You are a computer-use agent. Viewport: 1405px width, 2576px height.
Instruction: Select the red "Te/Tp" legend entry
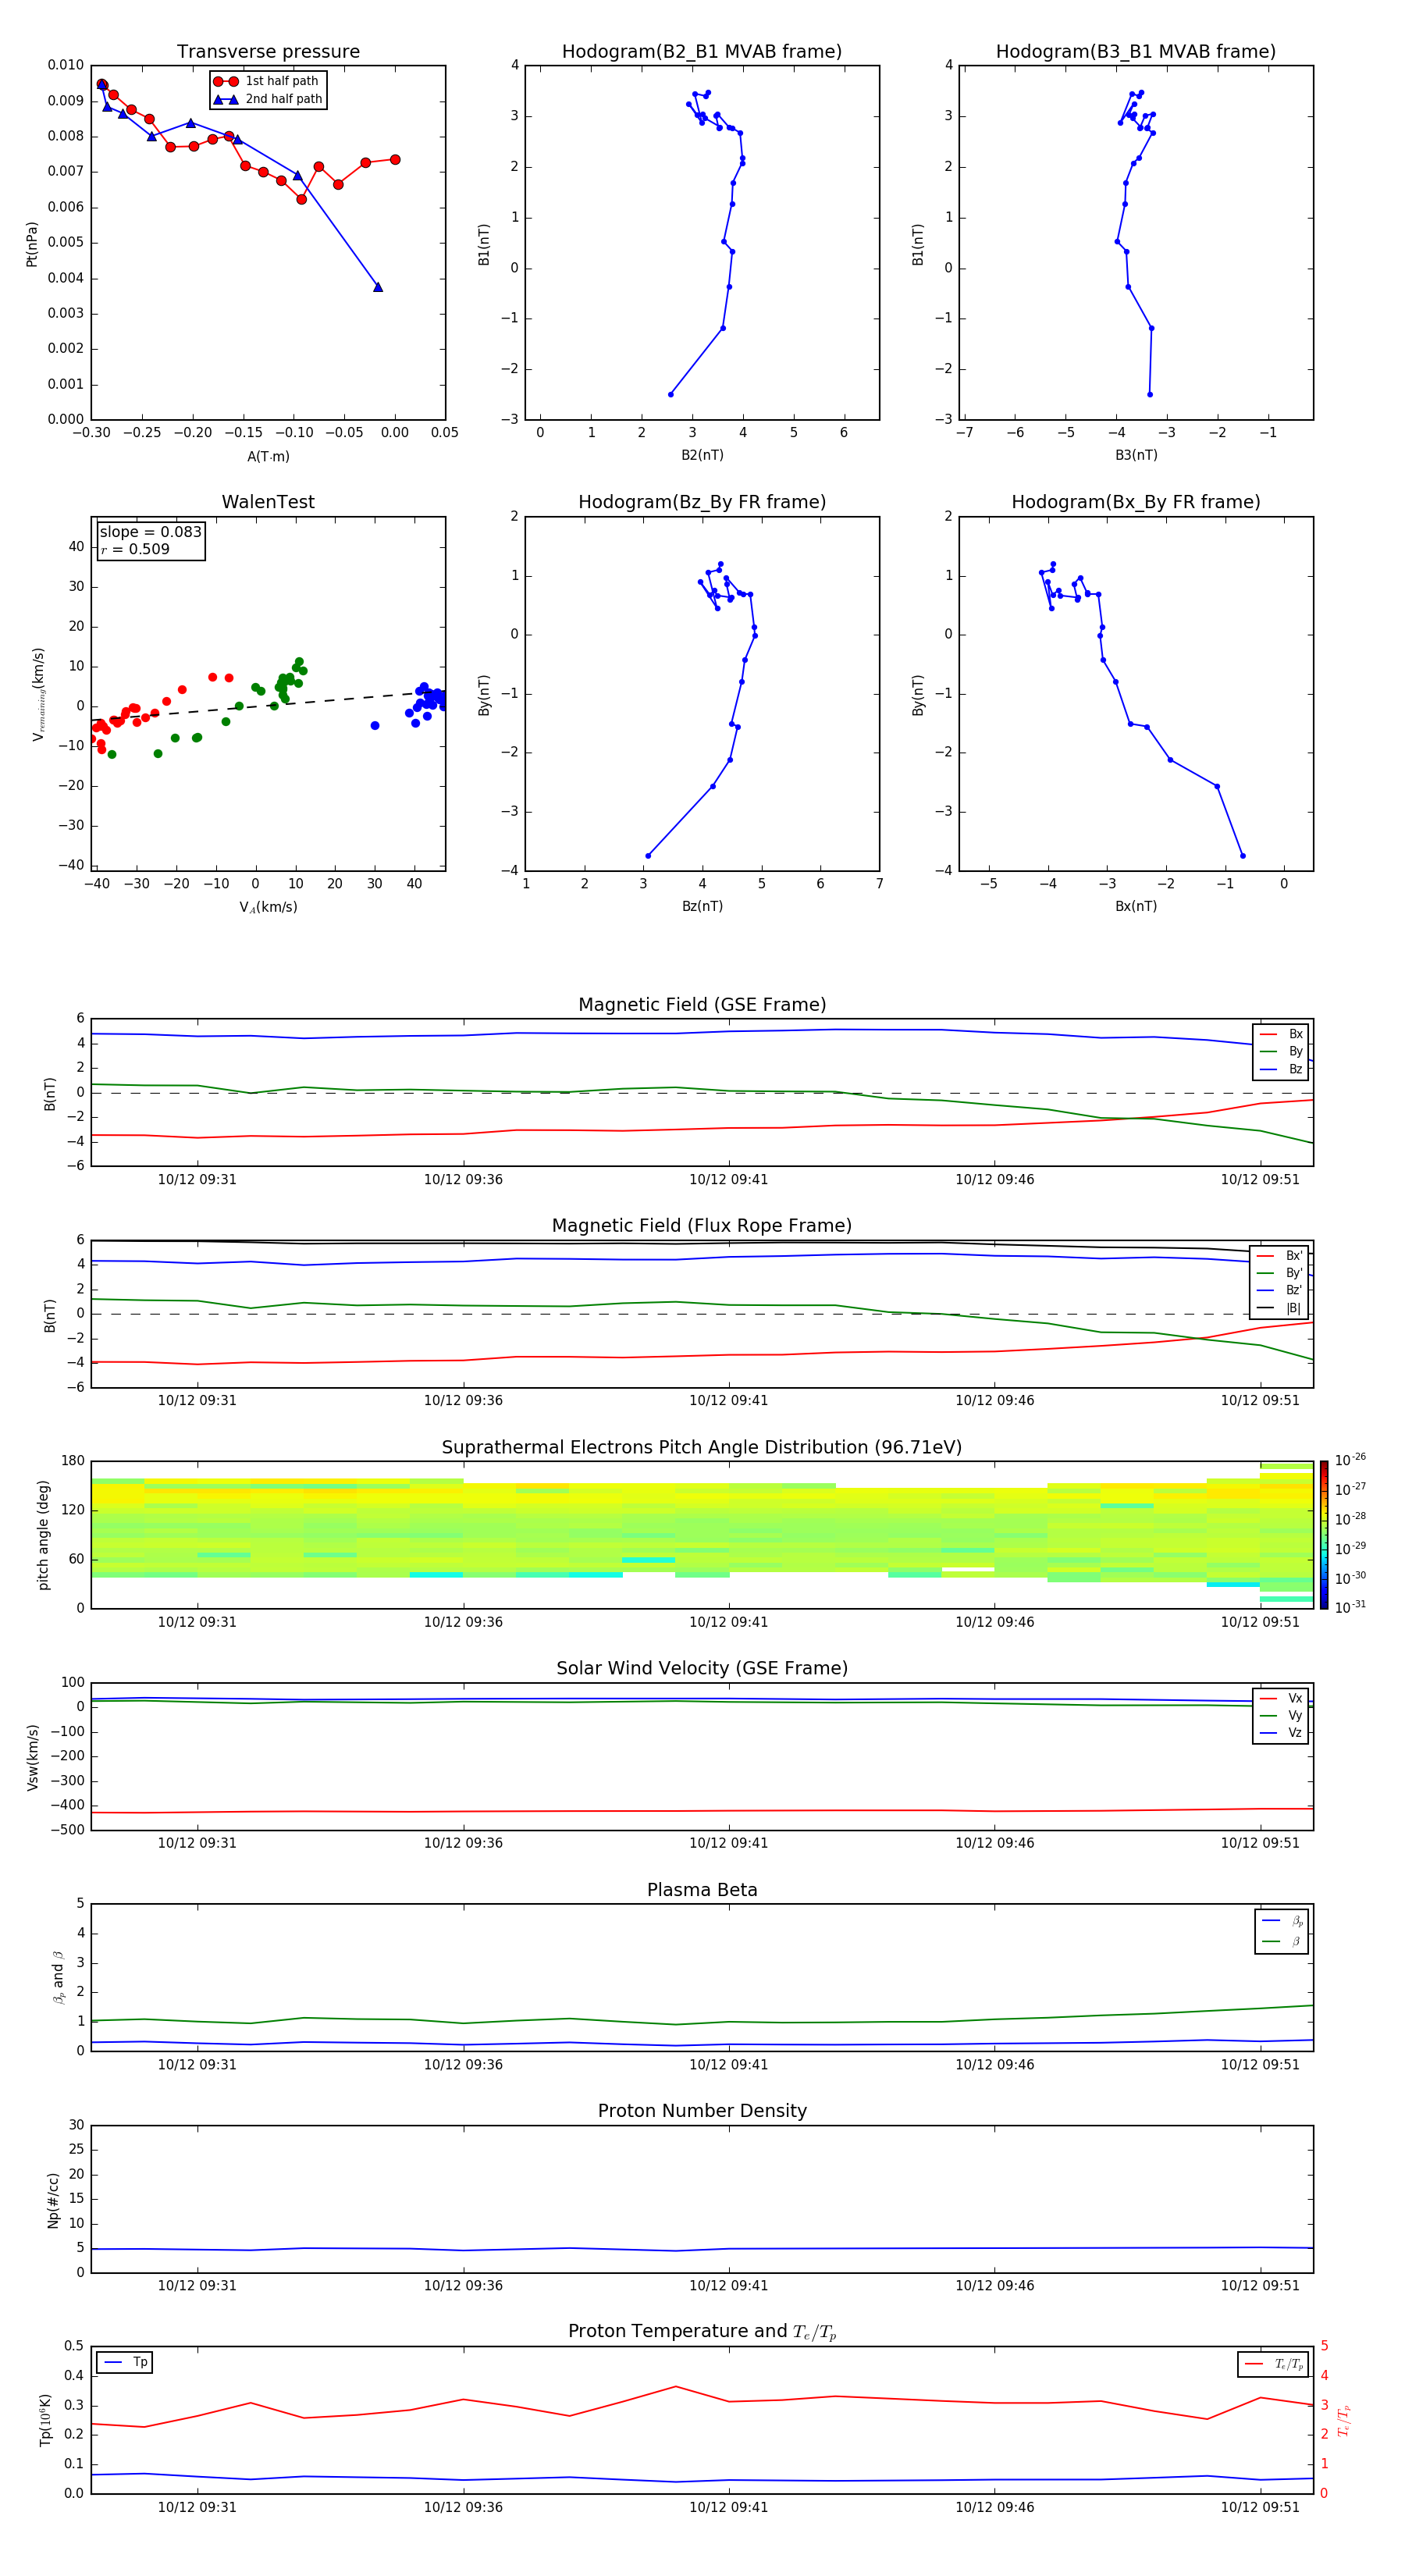[1274, 2364]
